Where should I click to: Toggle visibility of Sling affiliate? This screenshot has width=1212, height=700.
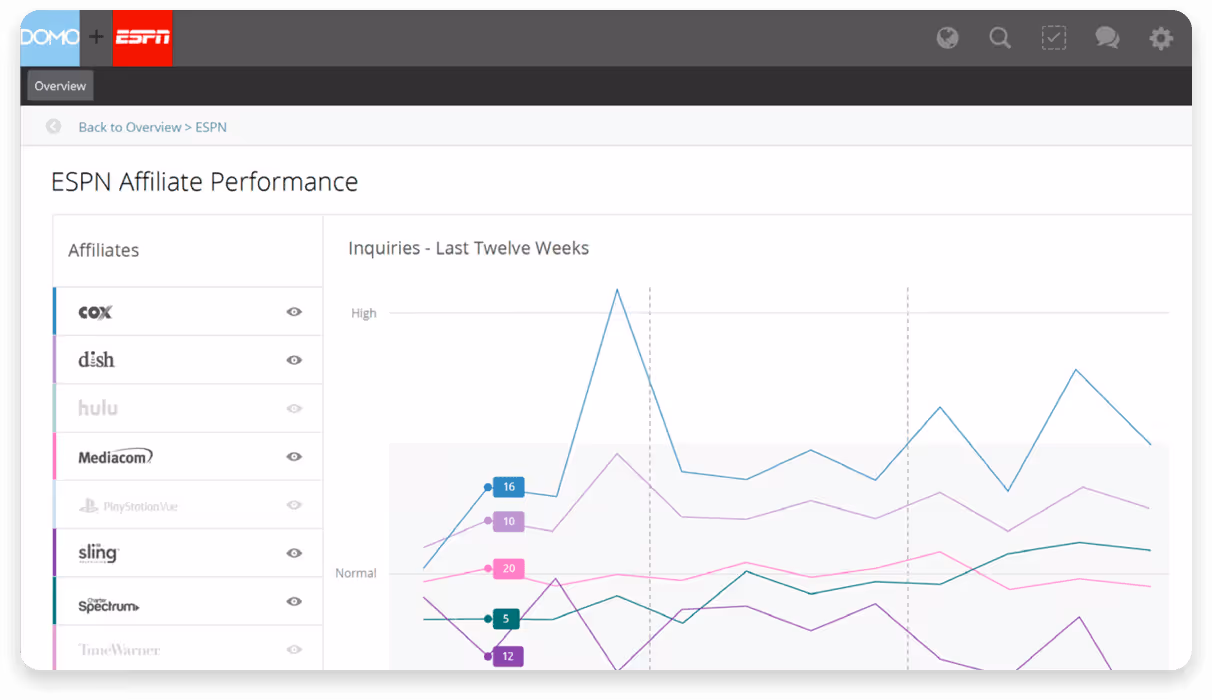coord(294,553)
